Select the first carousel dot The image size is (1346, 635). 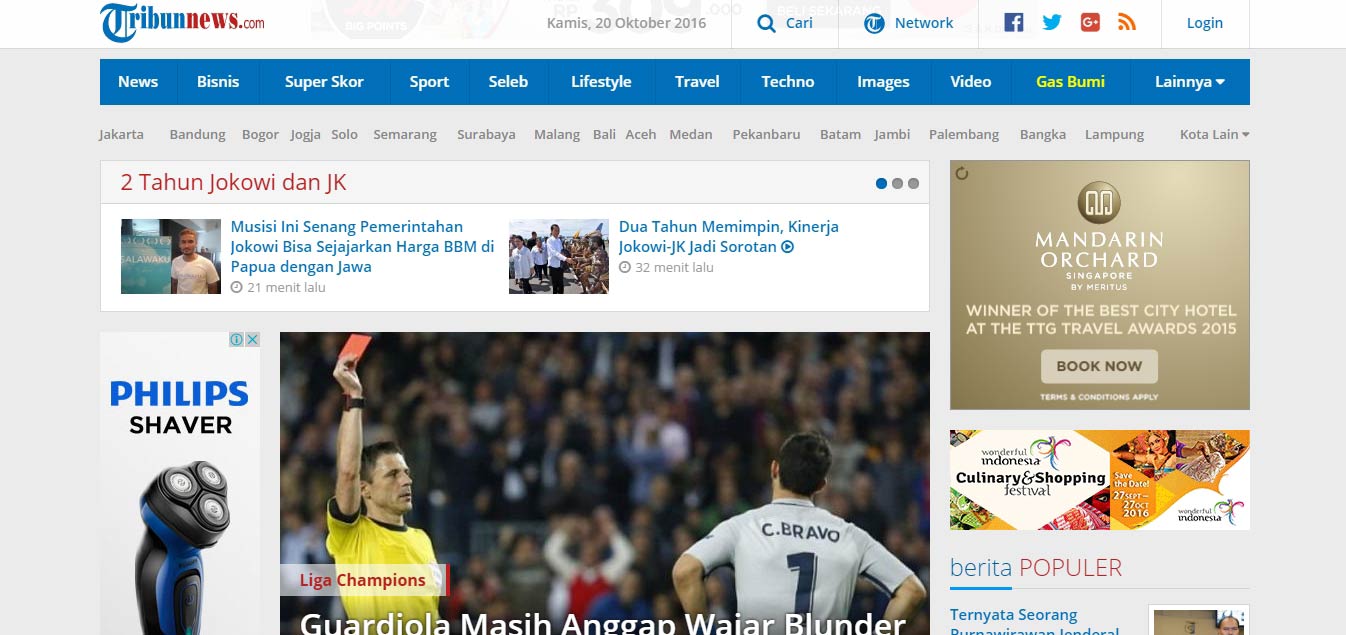881,183
